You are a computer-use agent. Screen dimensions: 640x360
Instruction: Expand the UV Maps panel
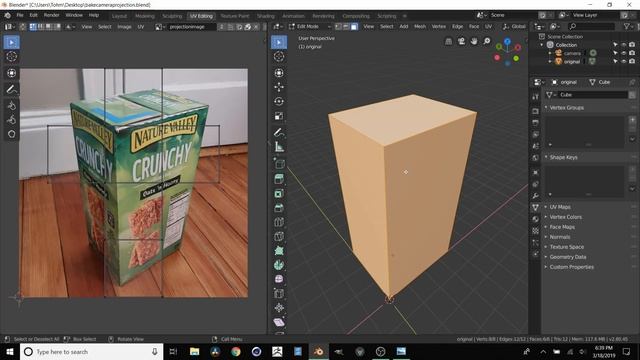click(560, 207)
